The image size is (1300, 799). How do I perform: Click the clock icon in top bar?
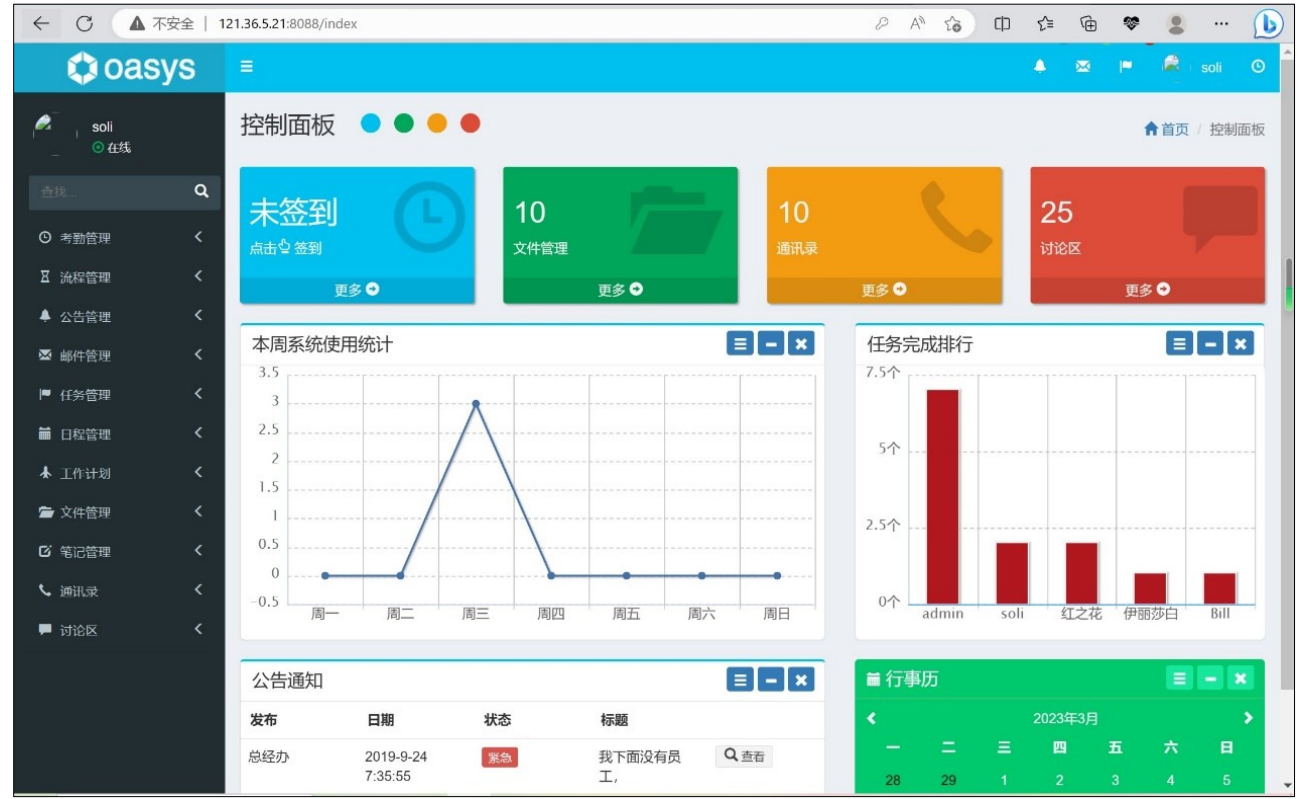[x=1258, y=67]
